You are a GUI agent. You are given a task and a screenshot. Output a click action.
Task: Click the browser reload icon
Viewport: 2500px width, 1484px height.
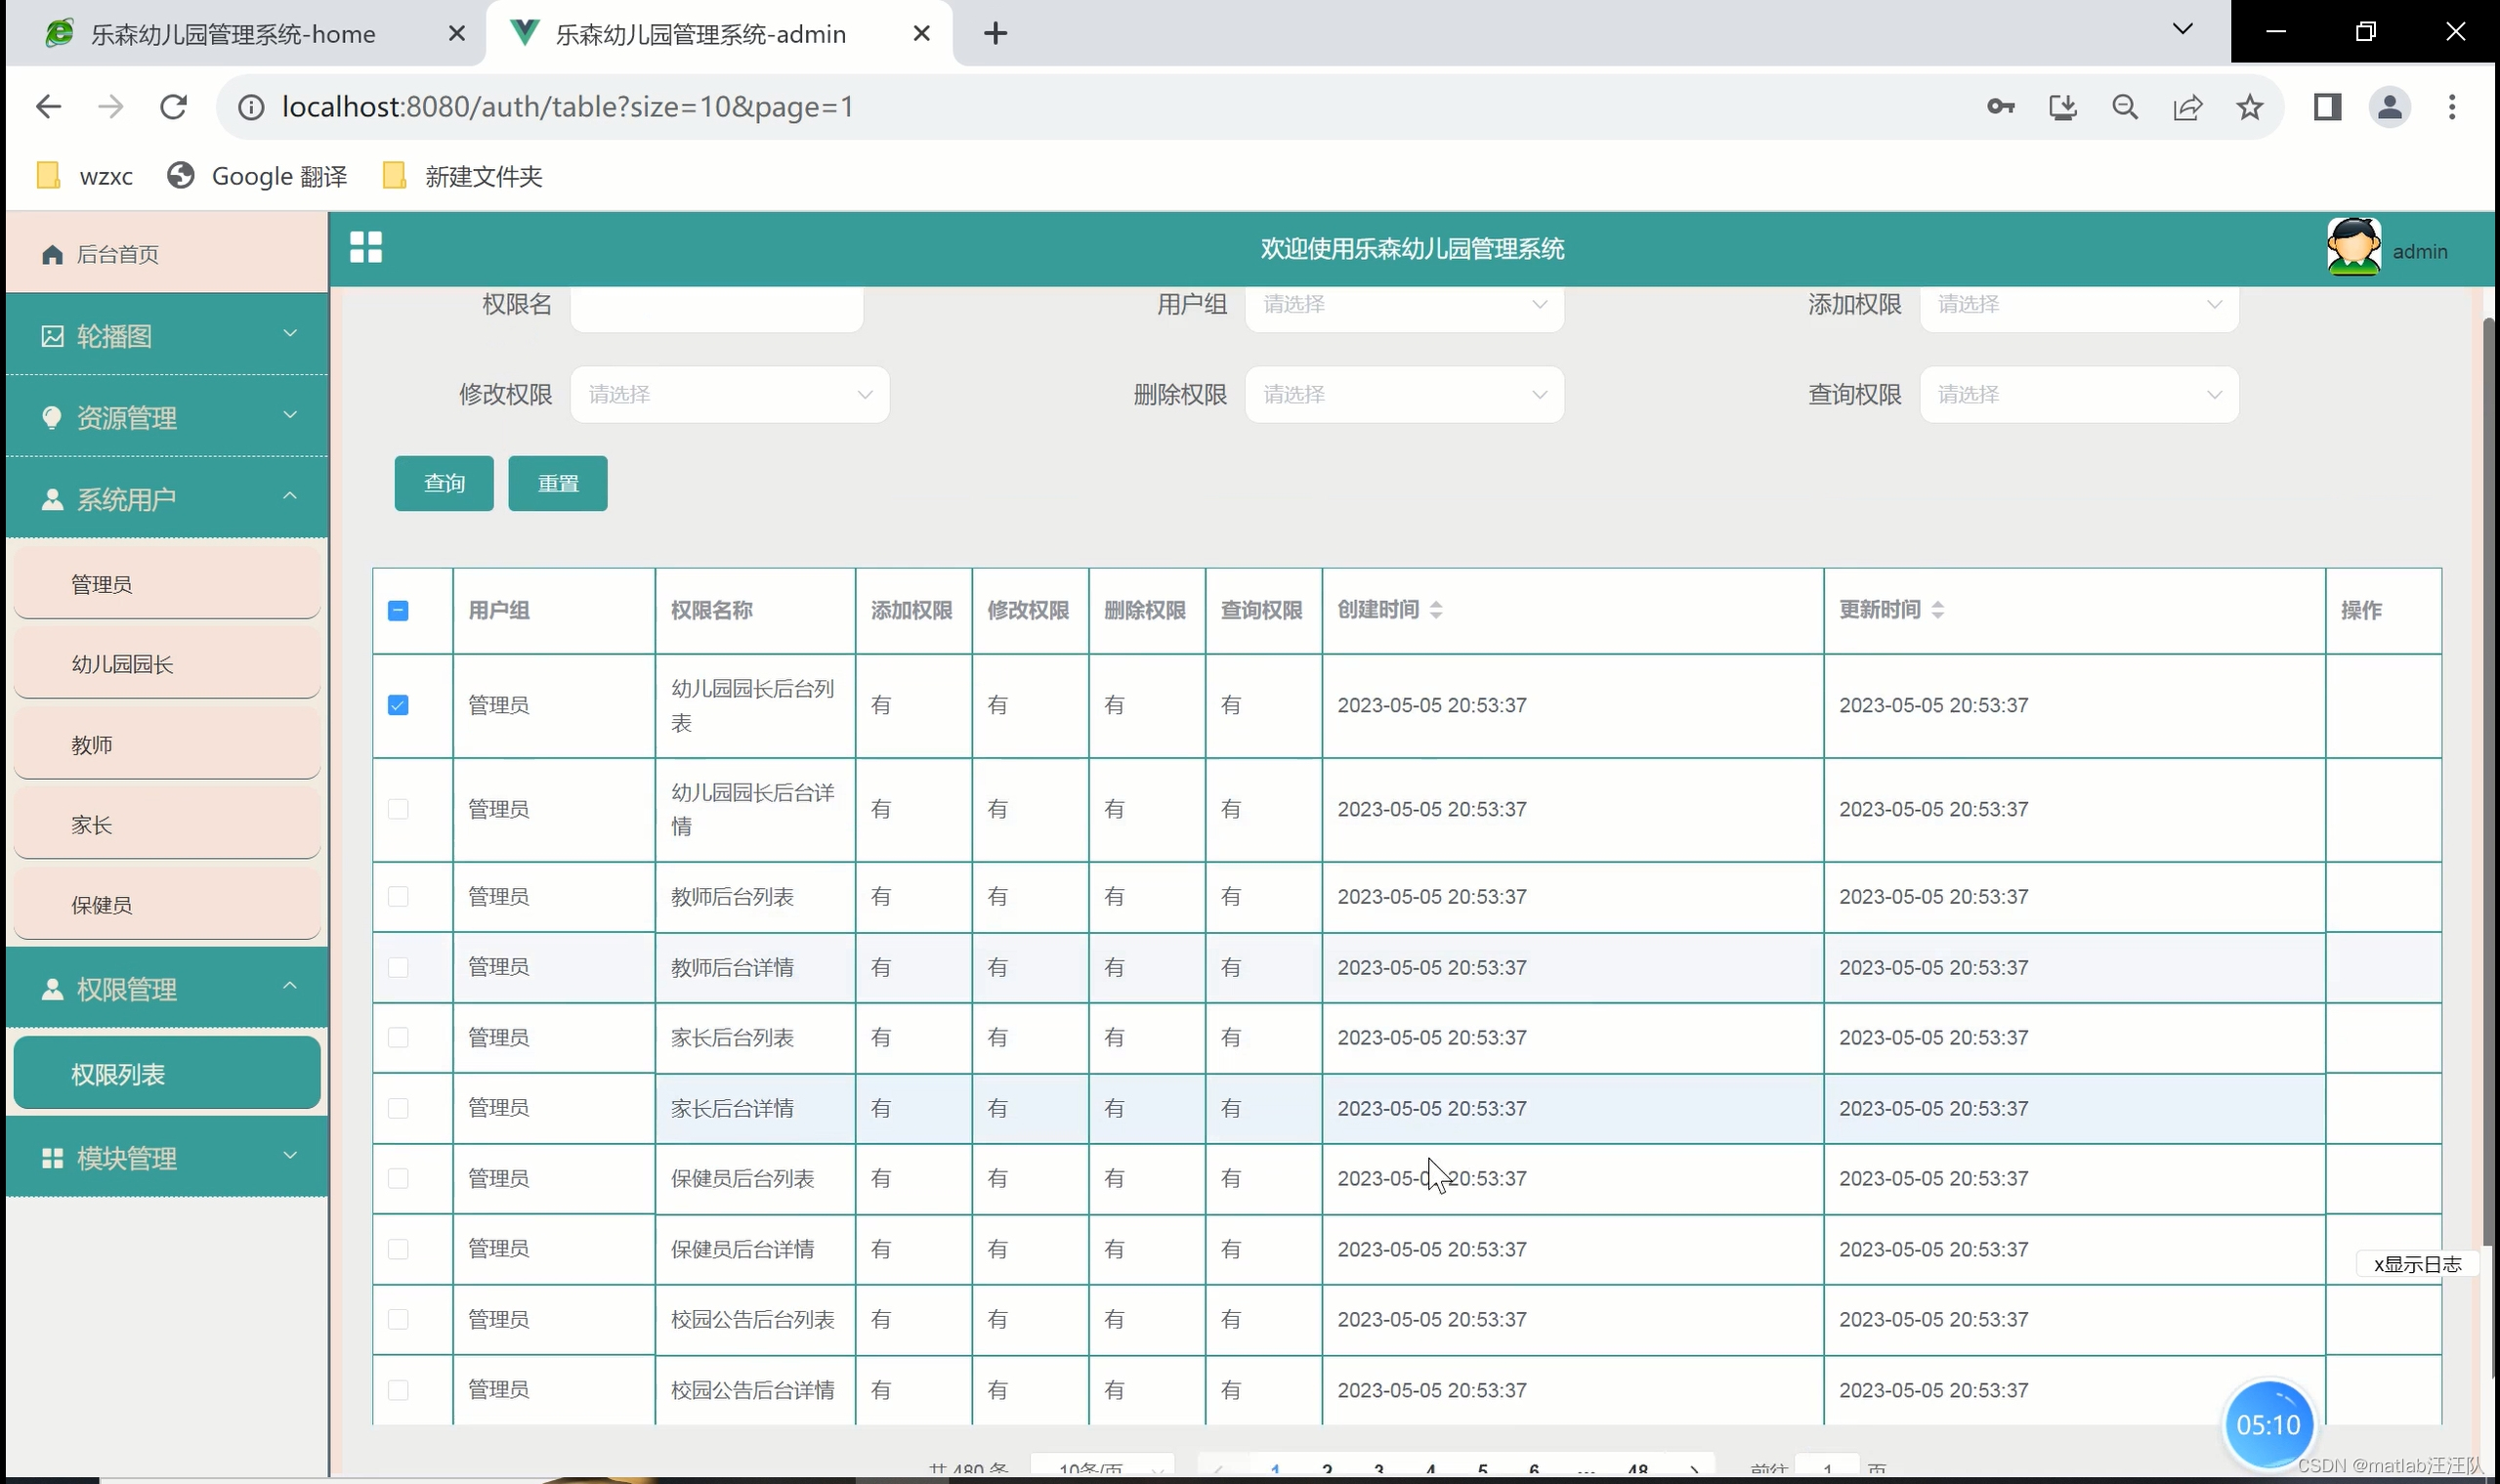coord(174,107)
